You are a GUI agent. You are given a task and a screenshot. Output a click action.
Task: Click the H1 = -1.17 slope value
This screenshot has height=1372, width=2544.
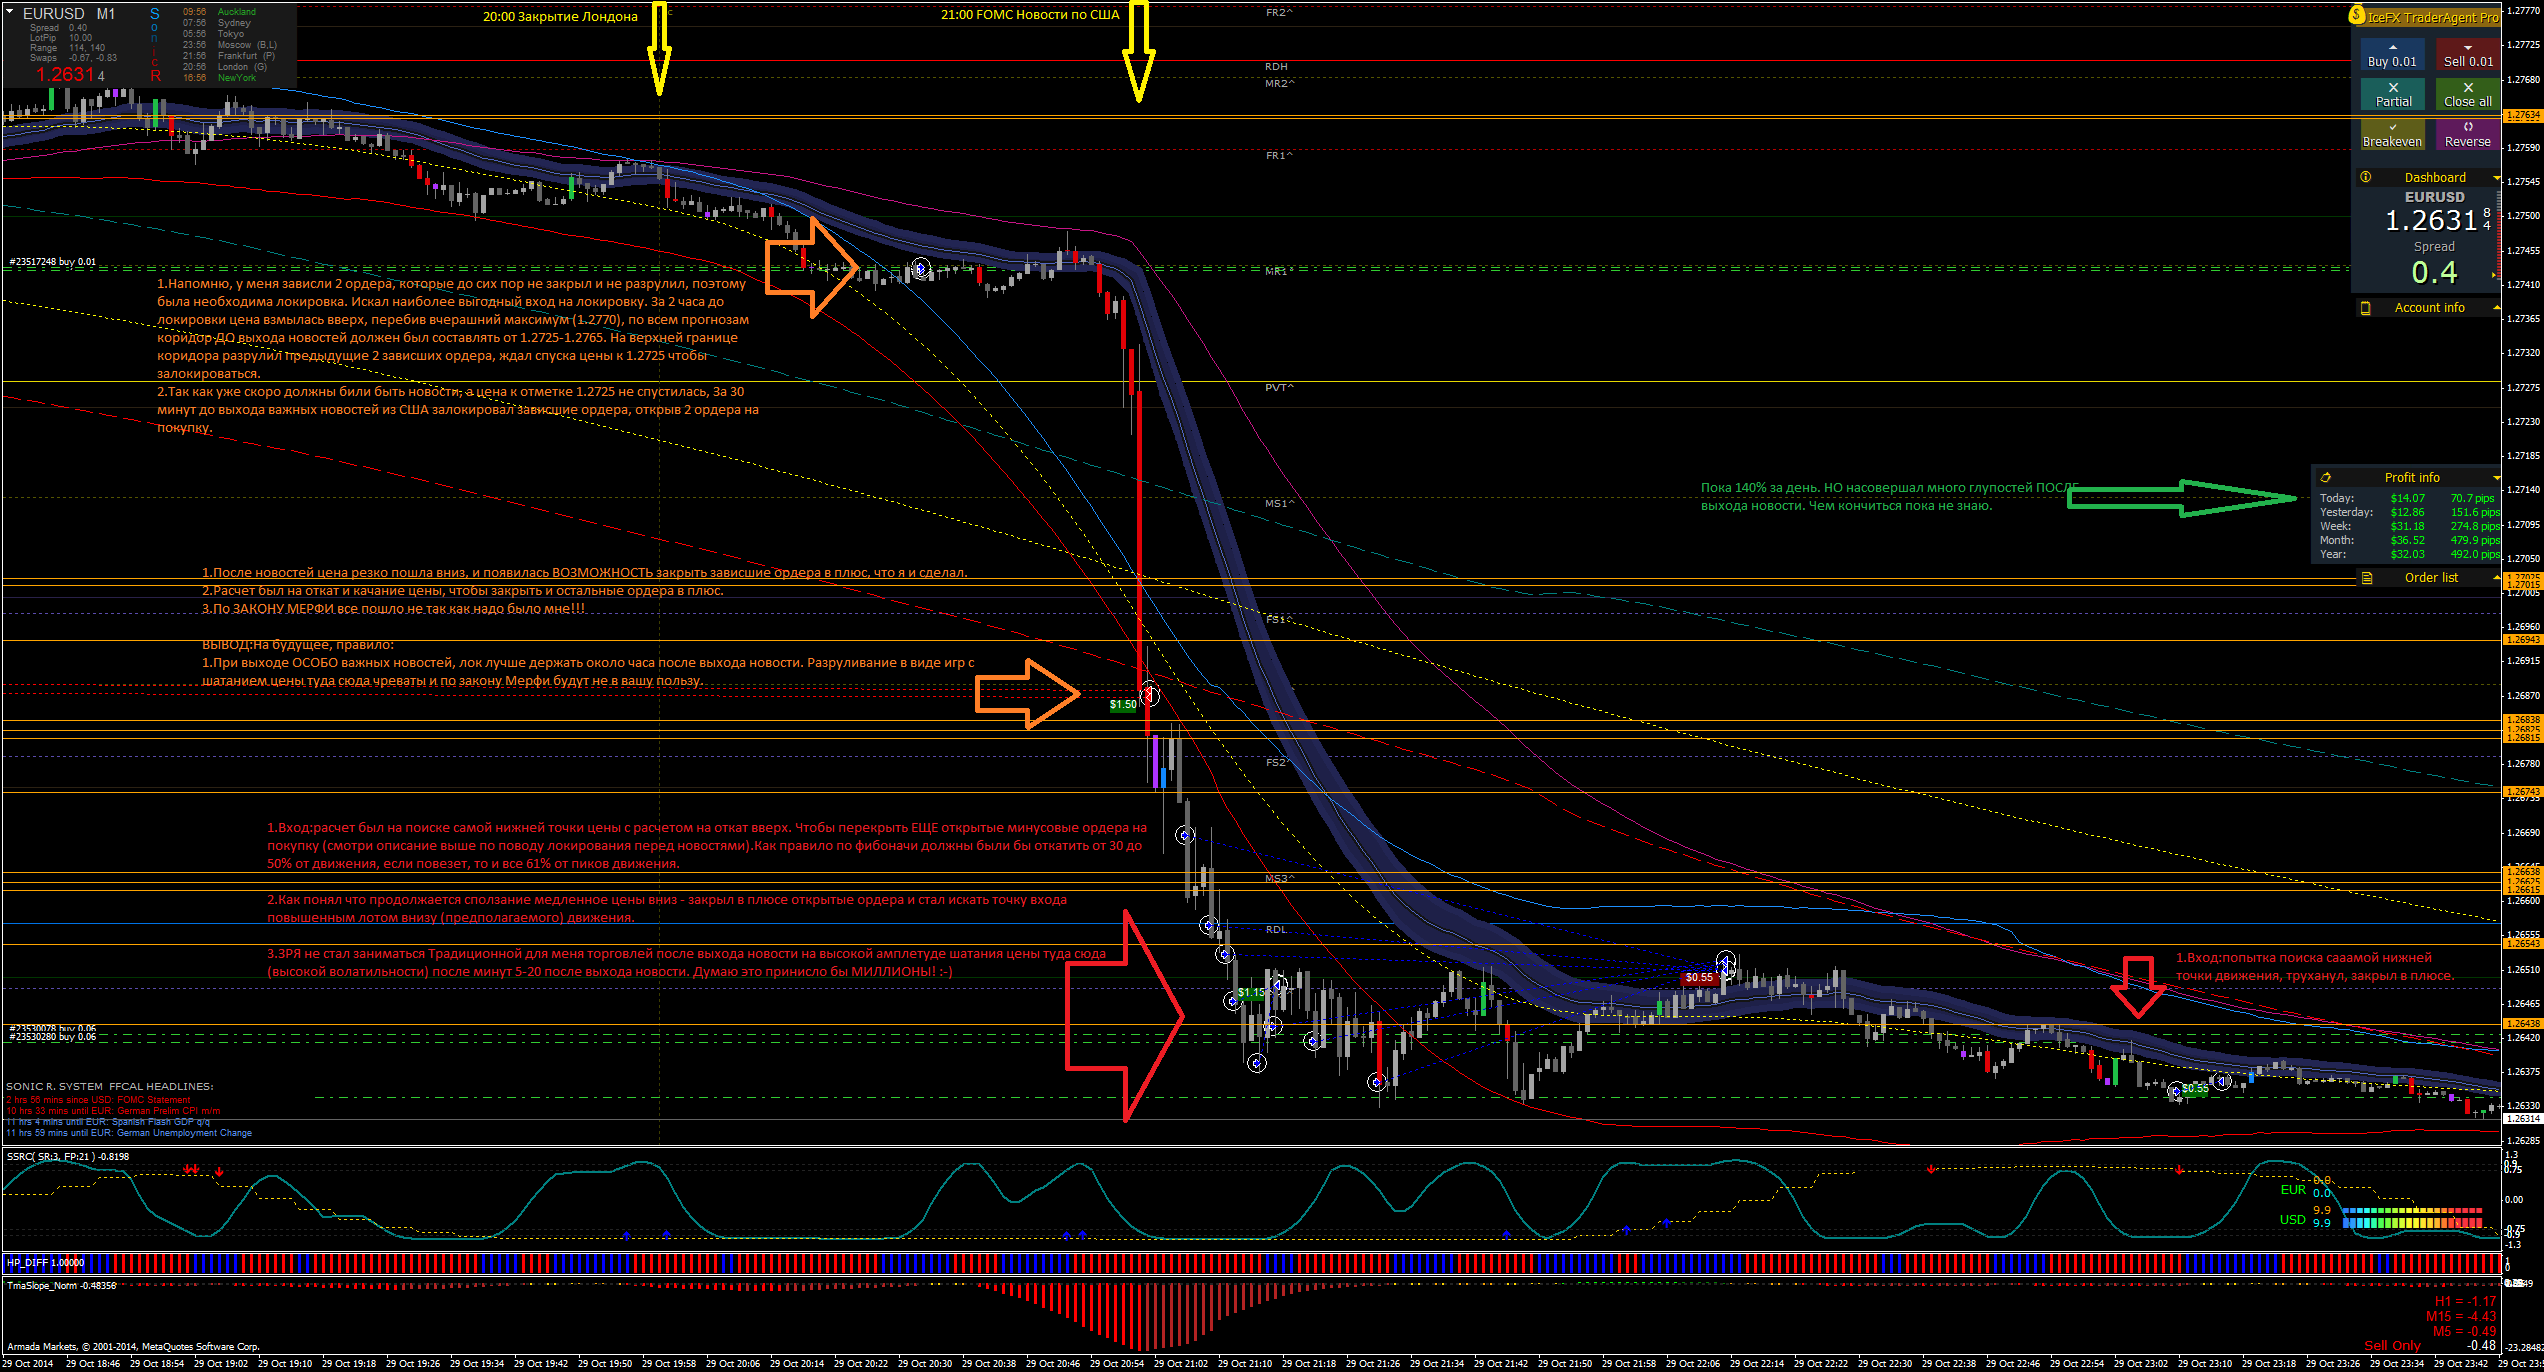pos(2465,1301)
